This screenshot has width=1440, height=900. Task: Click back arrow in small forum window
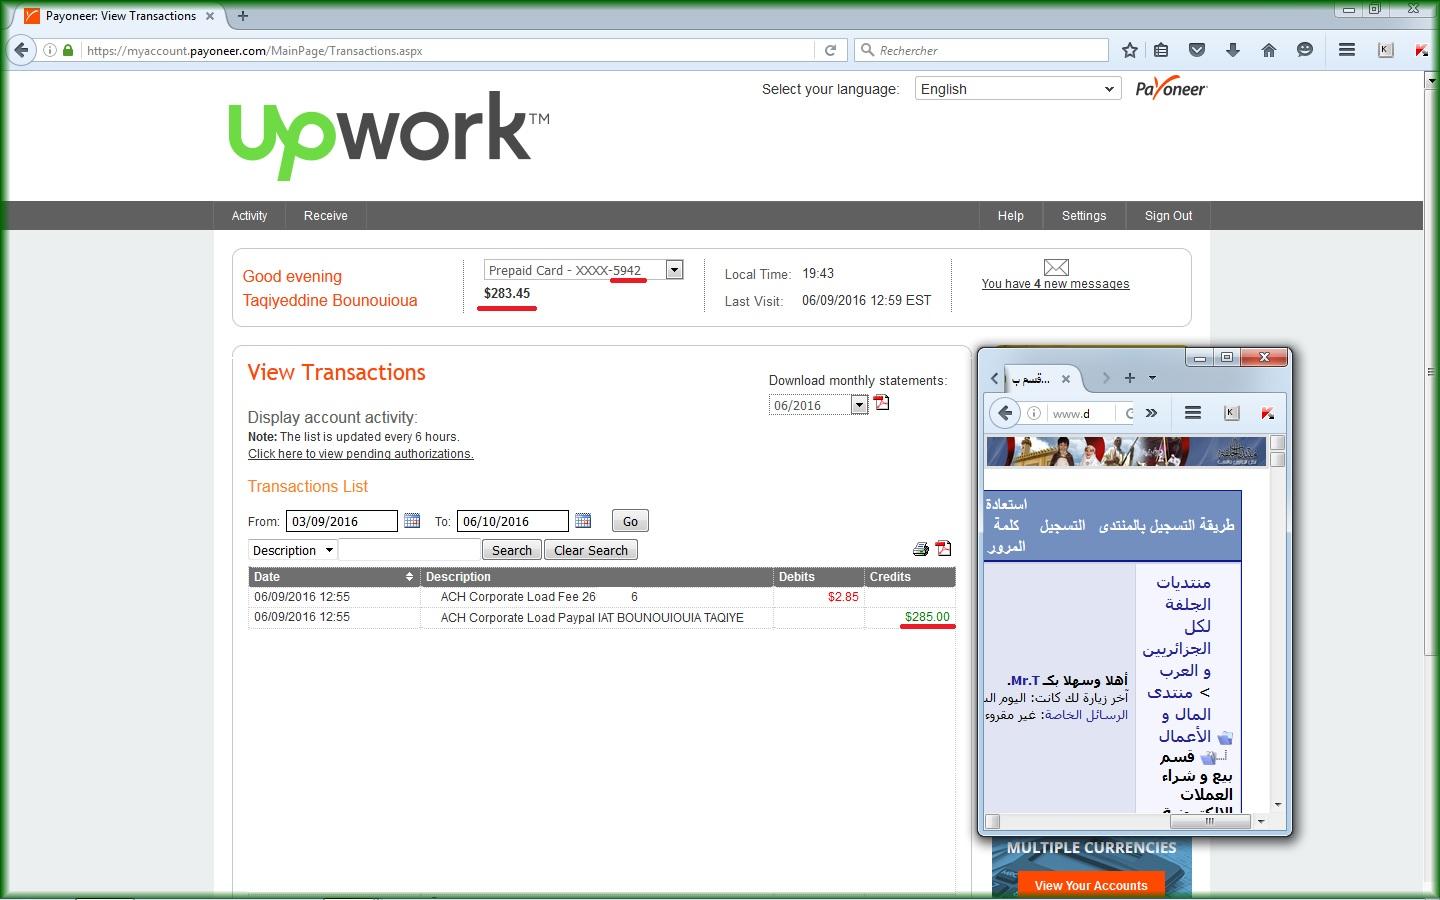coord(1005,413)
